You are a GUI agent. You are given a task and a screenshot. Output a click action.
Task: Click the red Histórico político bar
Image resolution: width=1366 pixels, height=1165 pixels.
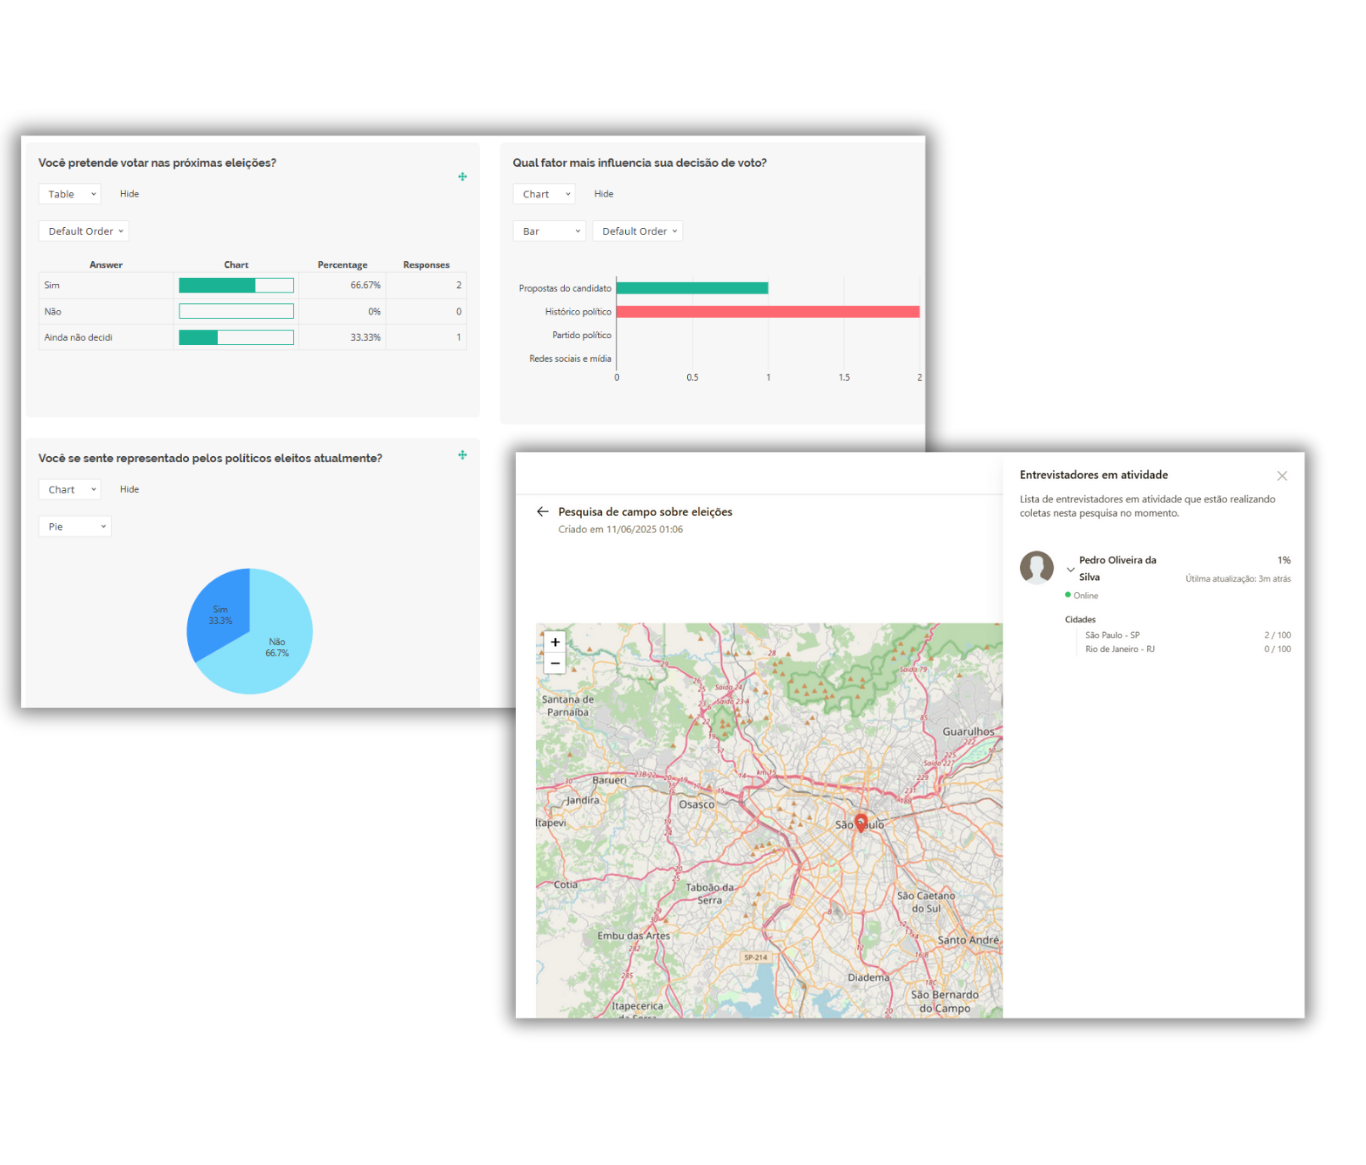767,312
